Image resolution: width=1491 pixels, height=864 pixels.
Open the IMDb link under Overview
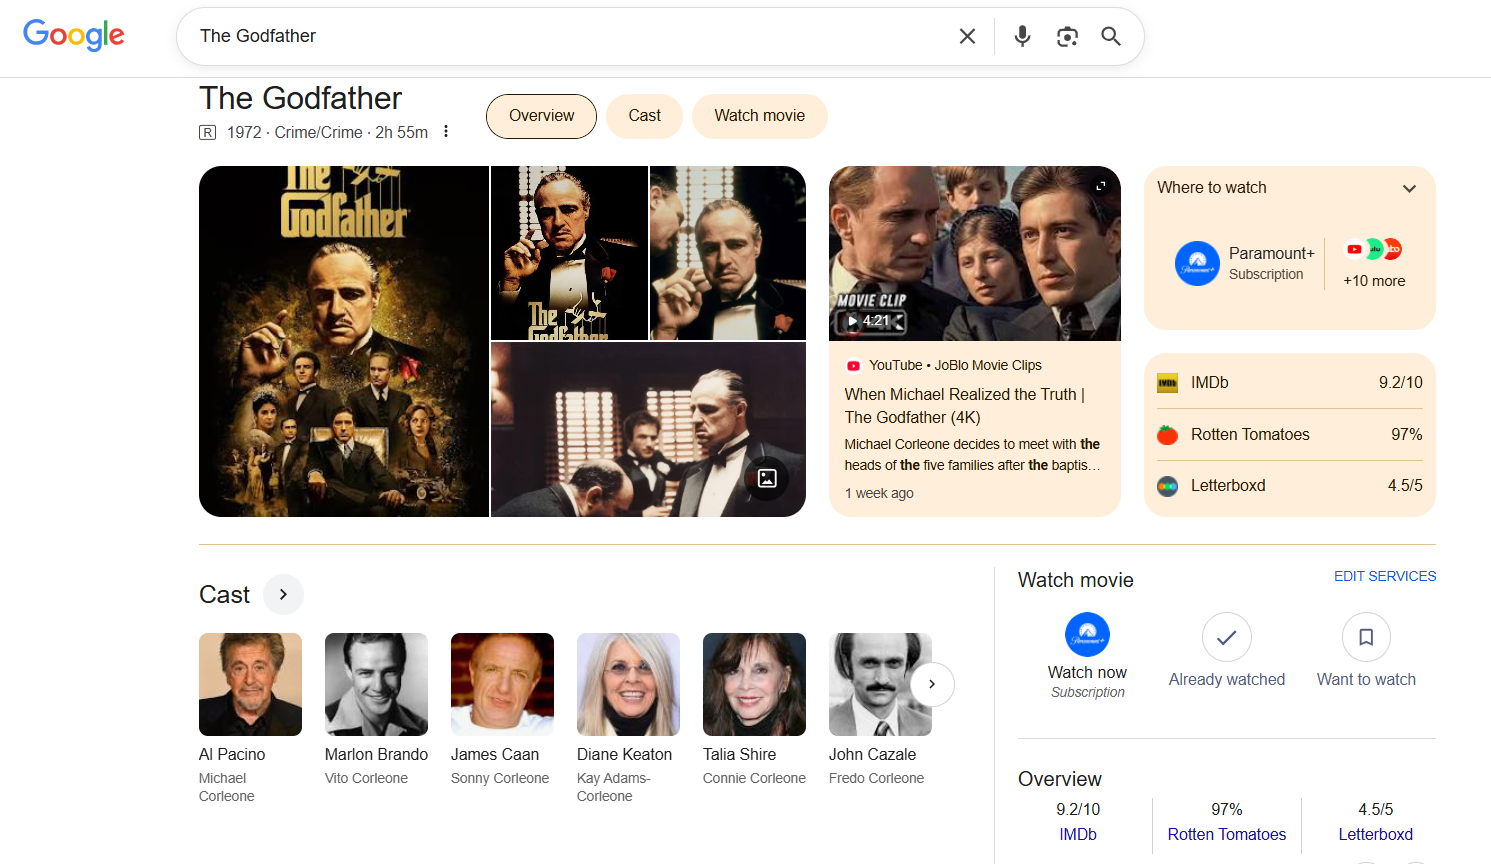tap(1078, 834)
